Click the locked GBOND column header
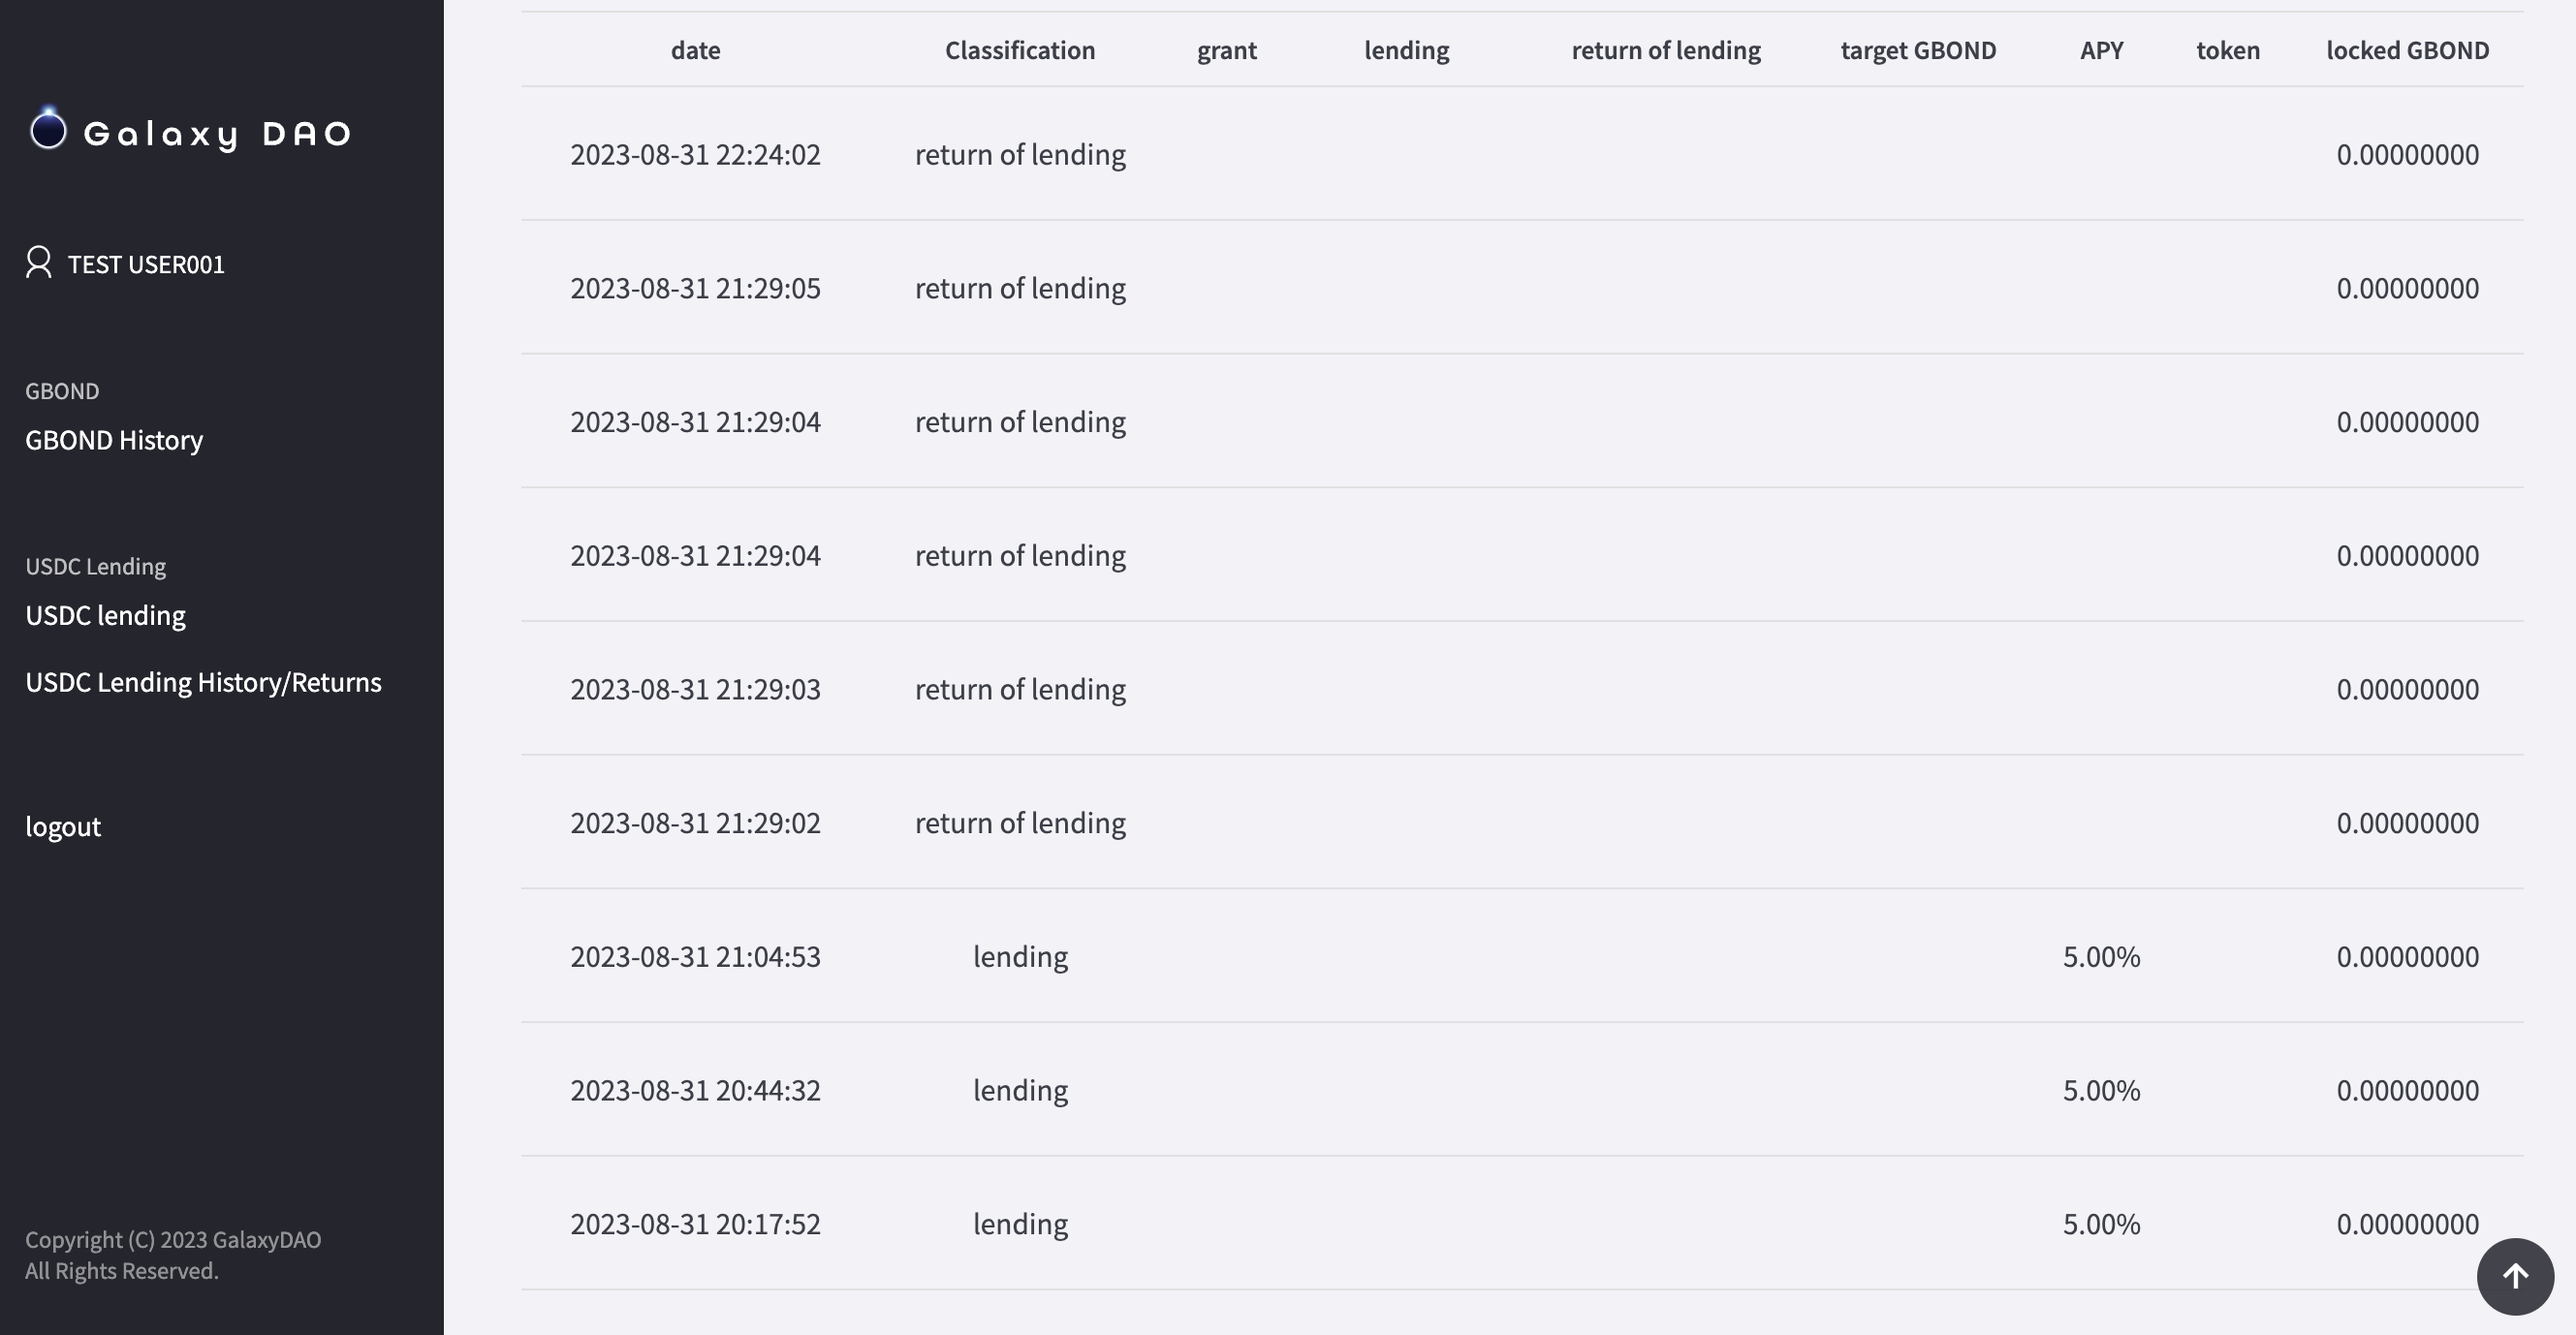2576x1335 pixels. click(2407, 50)
